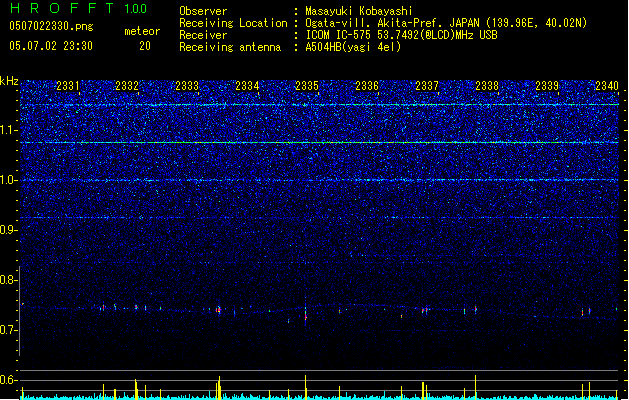Click antenna A504HB(yagi 4el) text
Screen dimensions: 629x400
pos(353,47)
